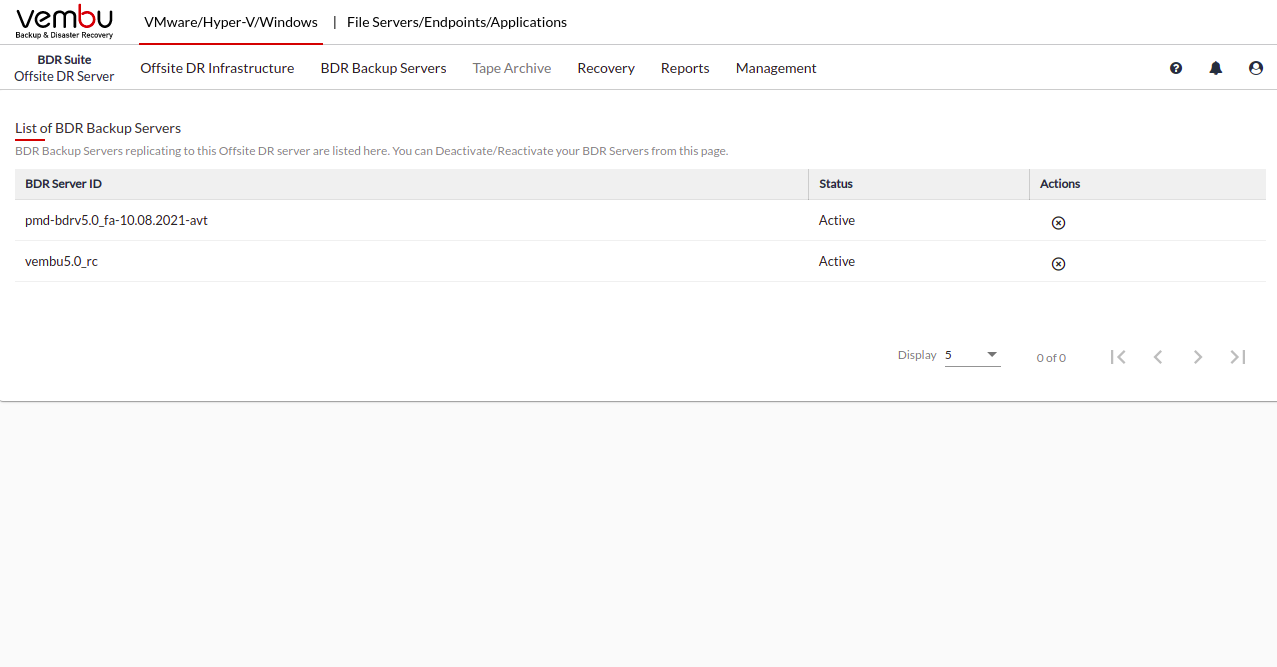Open the Reports menu
1277x667 pixels.
tap(685, 68)
